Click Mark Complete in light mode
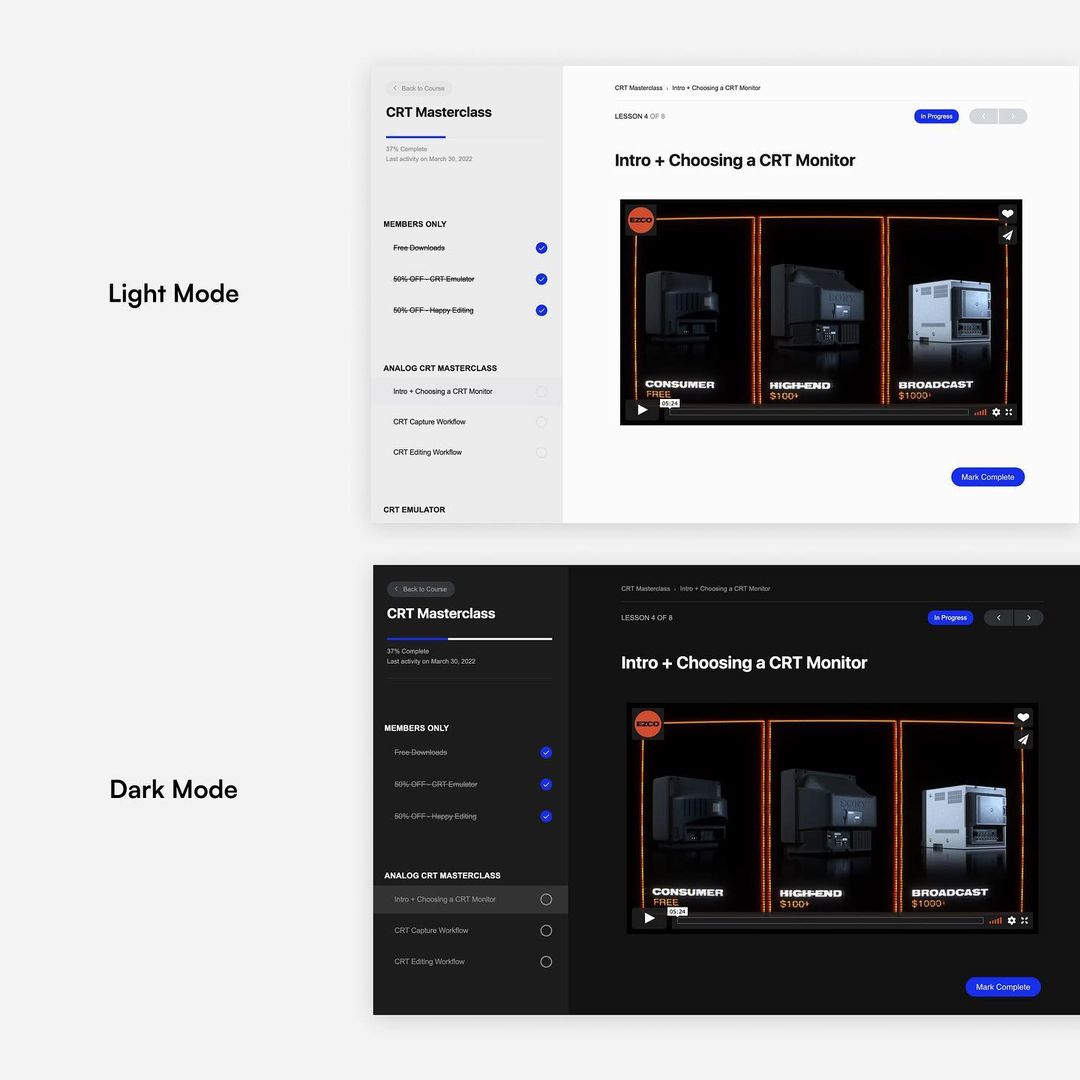Image resolution: width=1080 pixels, height=1080 pixels. [x=988, y=477]
